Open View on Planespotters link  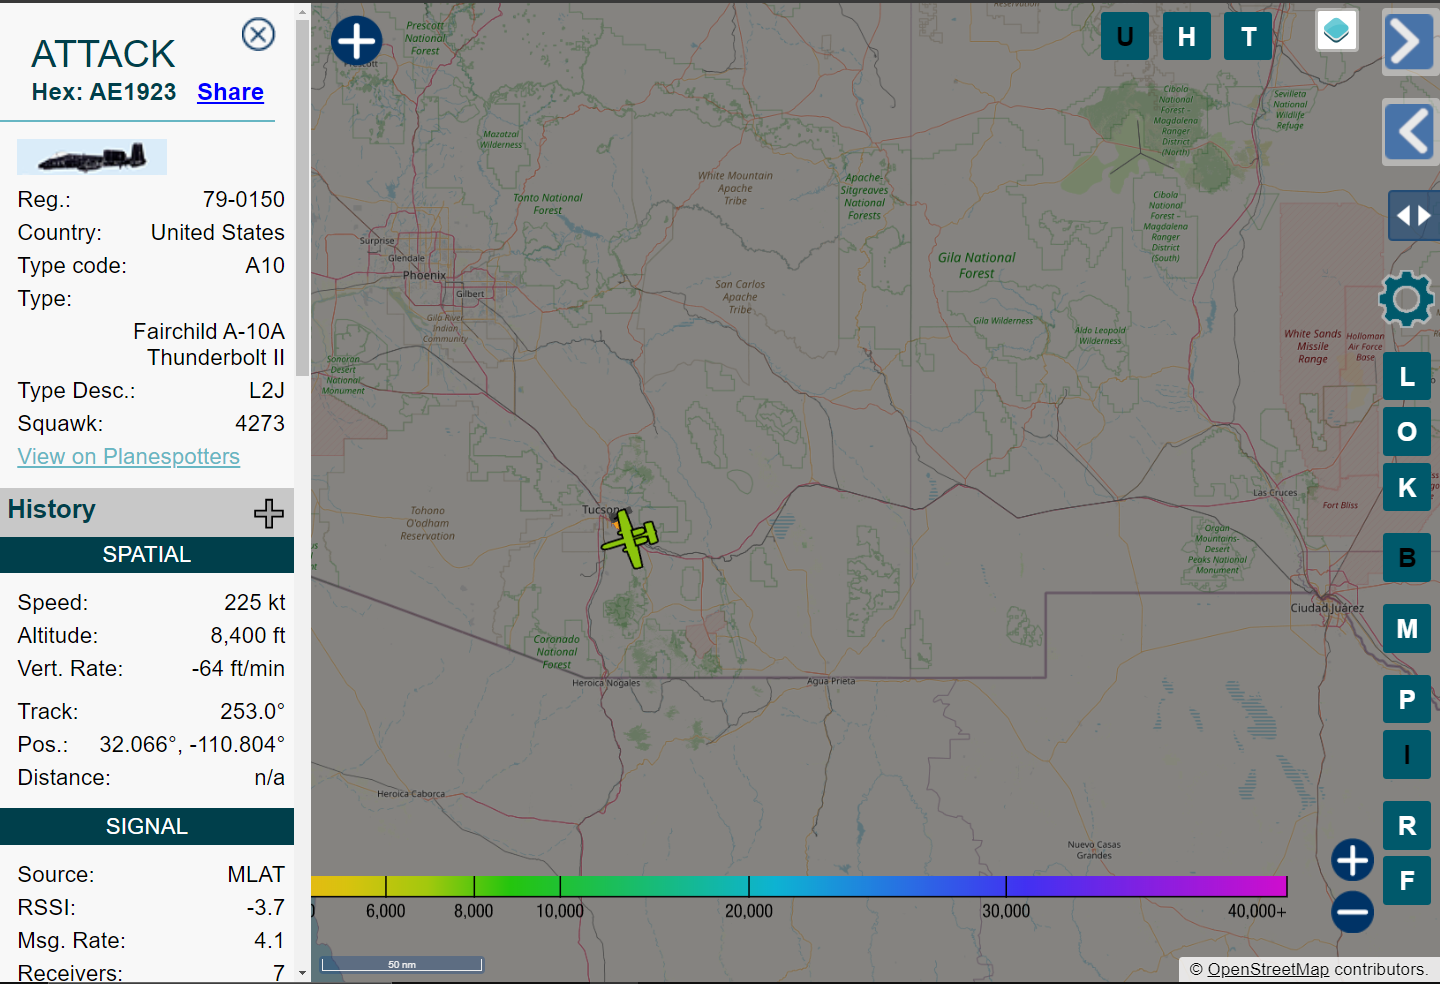(129, 457)
